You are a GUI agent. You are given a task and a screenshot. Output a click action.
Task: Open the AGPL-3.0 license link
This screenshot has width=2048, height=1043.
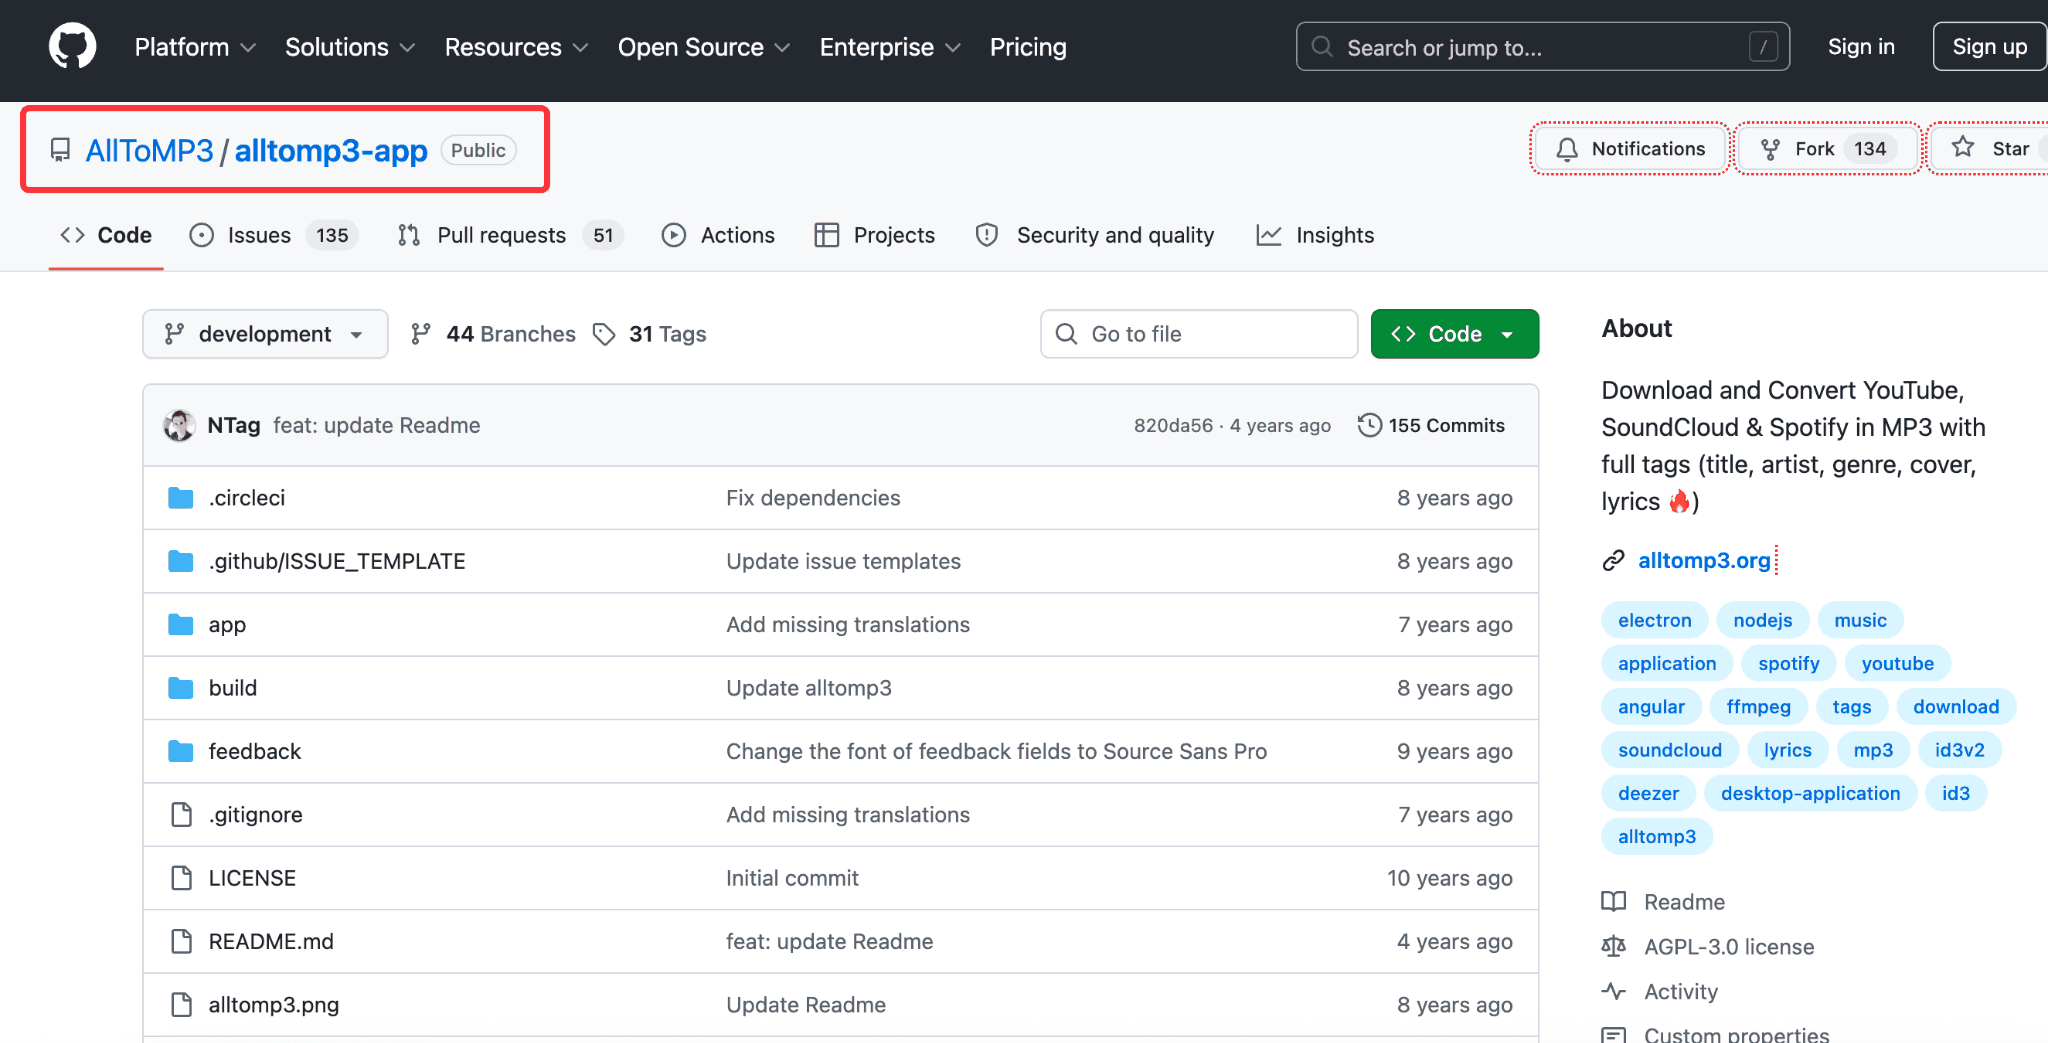(1729, 946)
